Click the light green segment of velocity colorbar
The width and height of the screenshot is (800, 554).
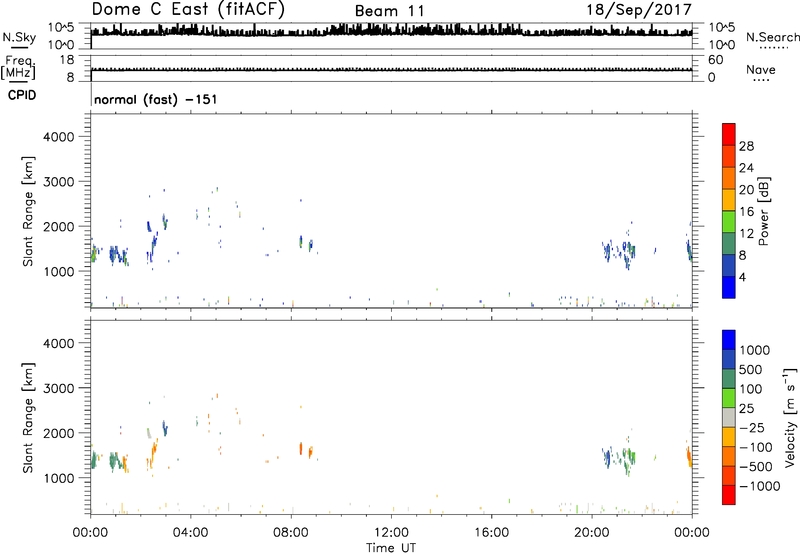point(729,398)
